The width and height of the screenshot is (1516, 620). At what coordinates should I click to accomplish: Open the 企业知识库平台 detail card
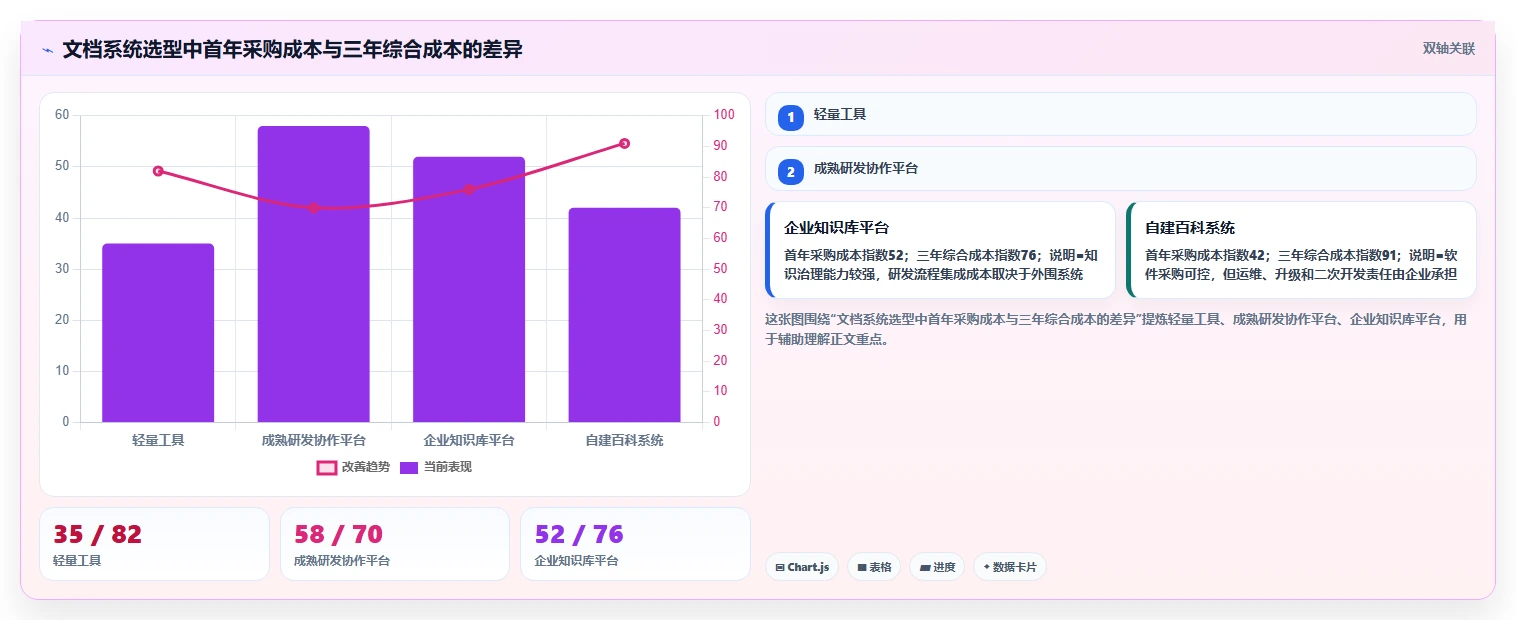click(x=940, y=250)
